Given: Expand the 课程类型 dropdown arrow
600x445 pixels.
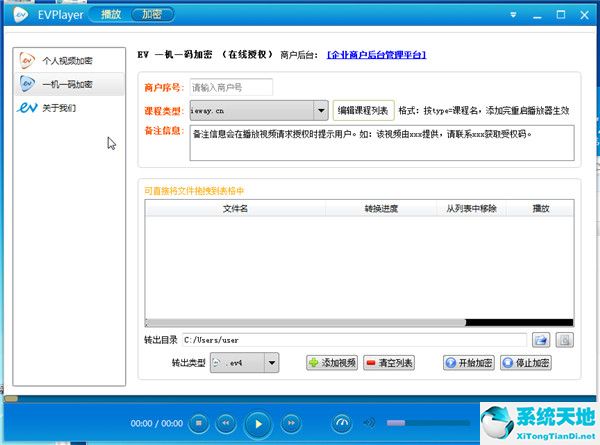Looking at the screenshot, I should coord(321,111).
